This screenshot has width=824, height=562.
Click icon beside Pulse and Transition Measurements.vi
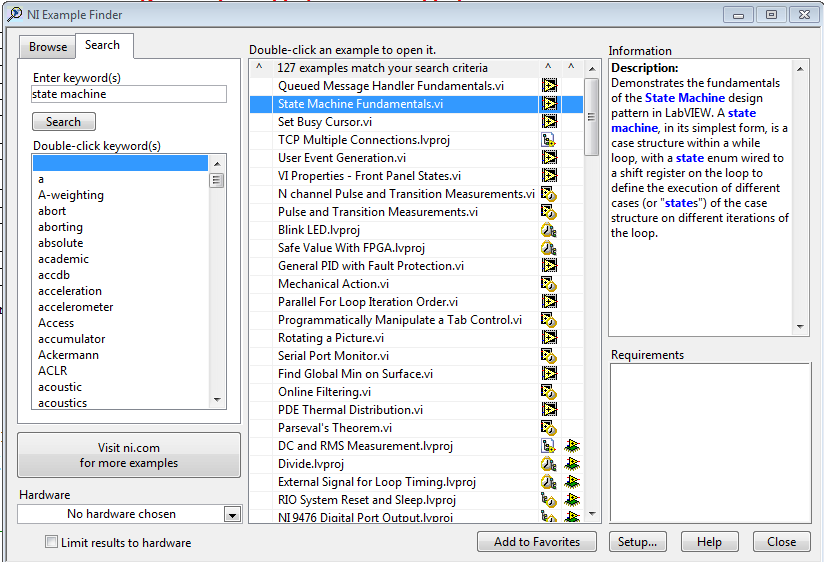(549, 212)
